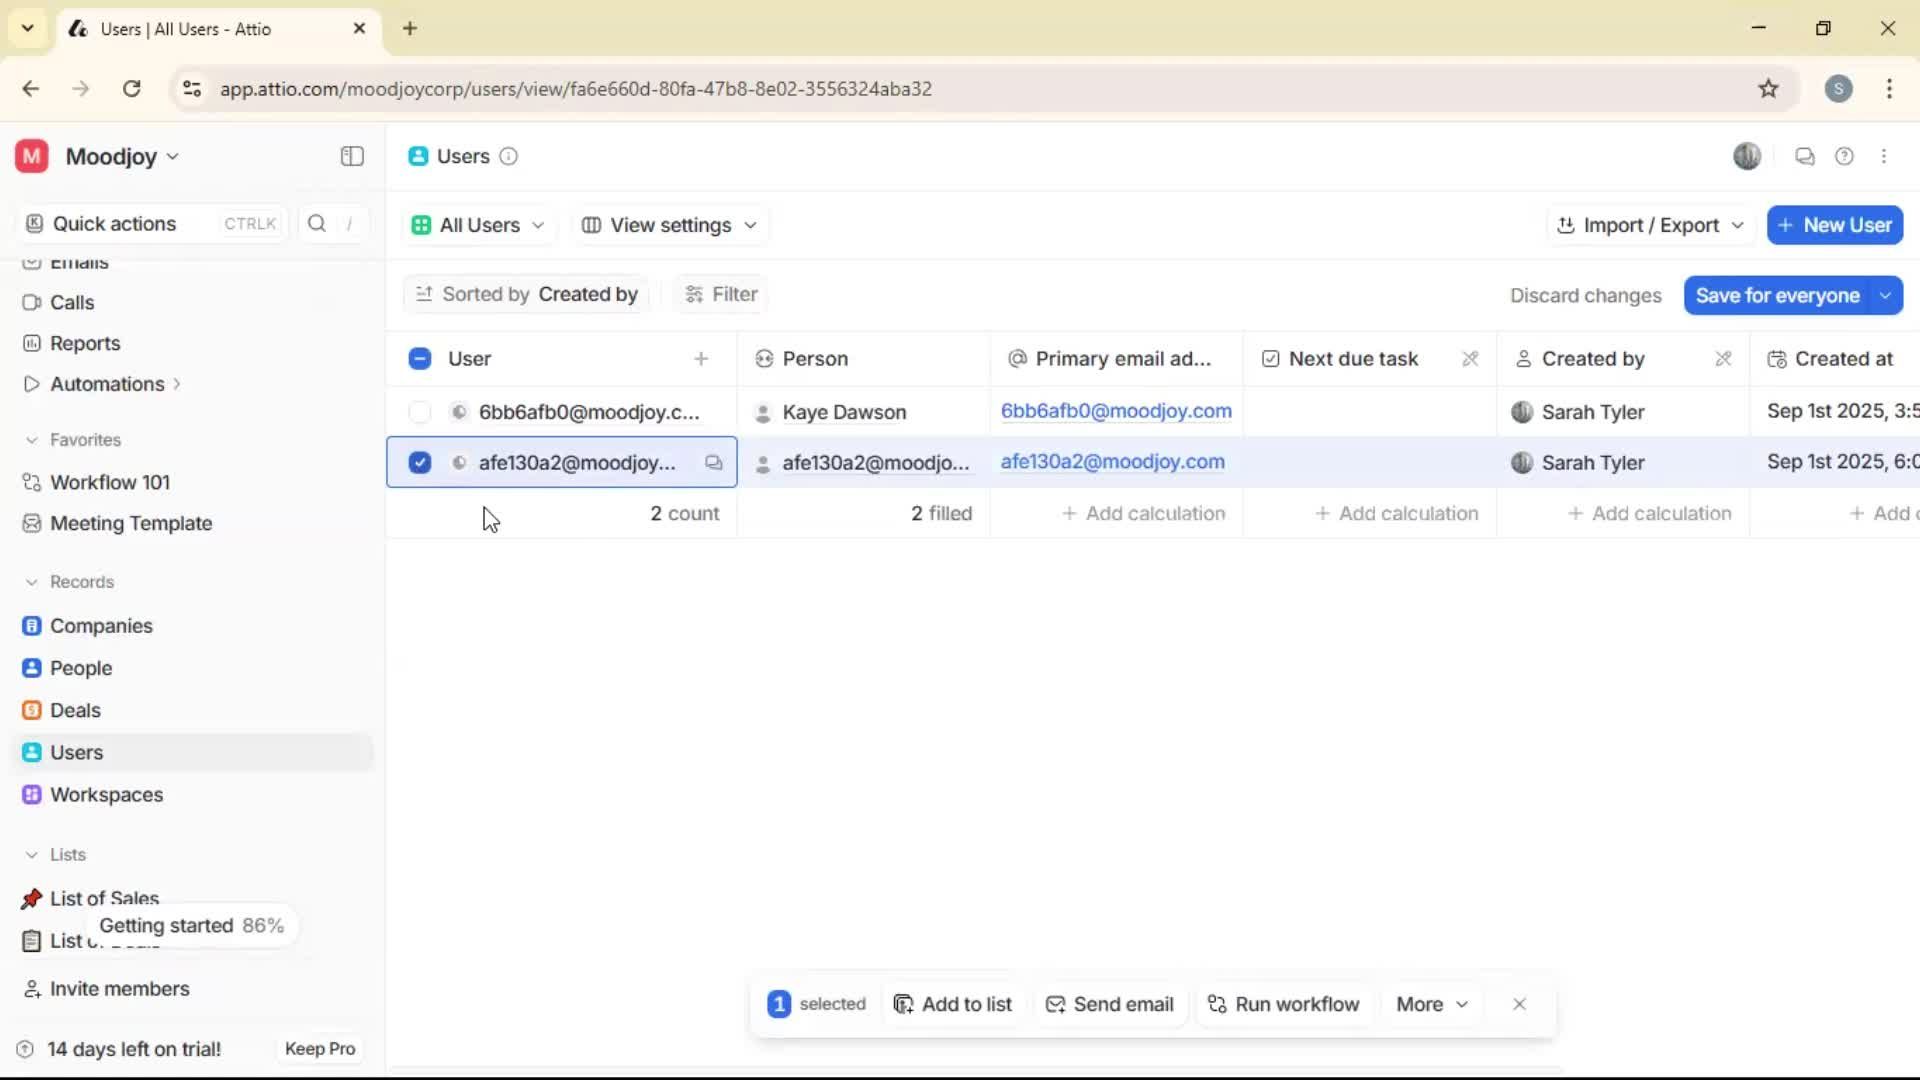The width and height of the screenshot is (1920, 1080).
Task: Open the Getting started progress indicator
Action: click(192, 926)
